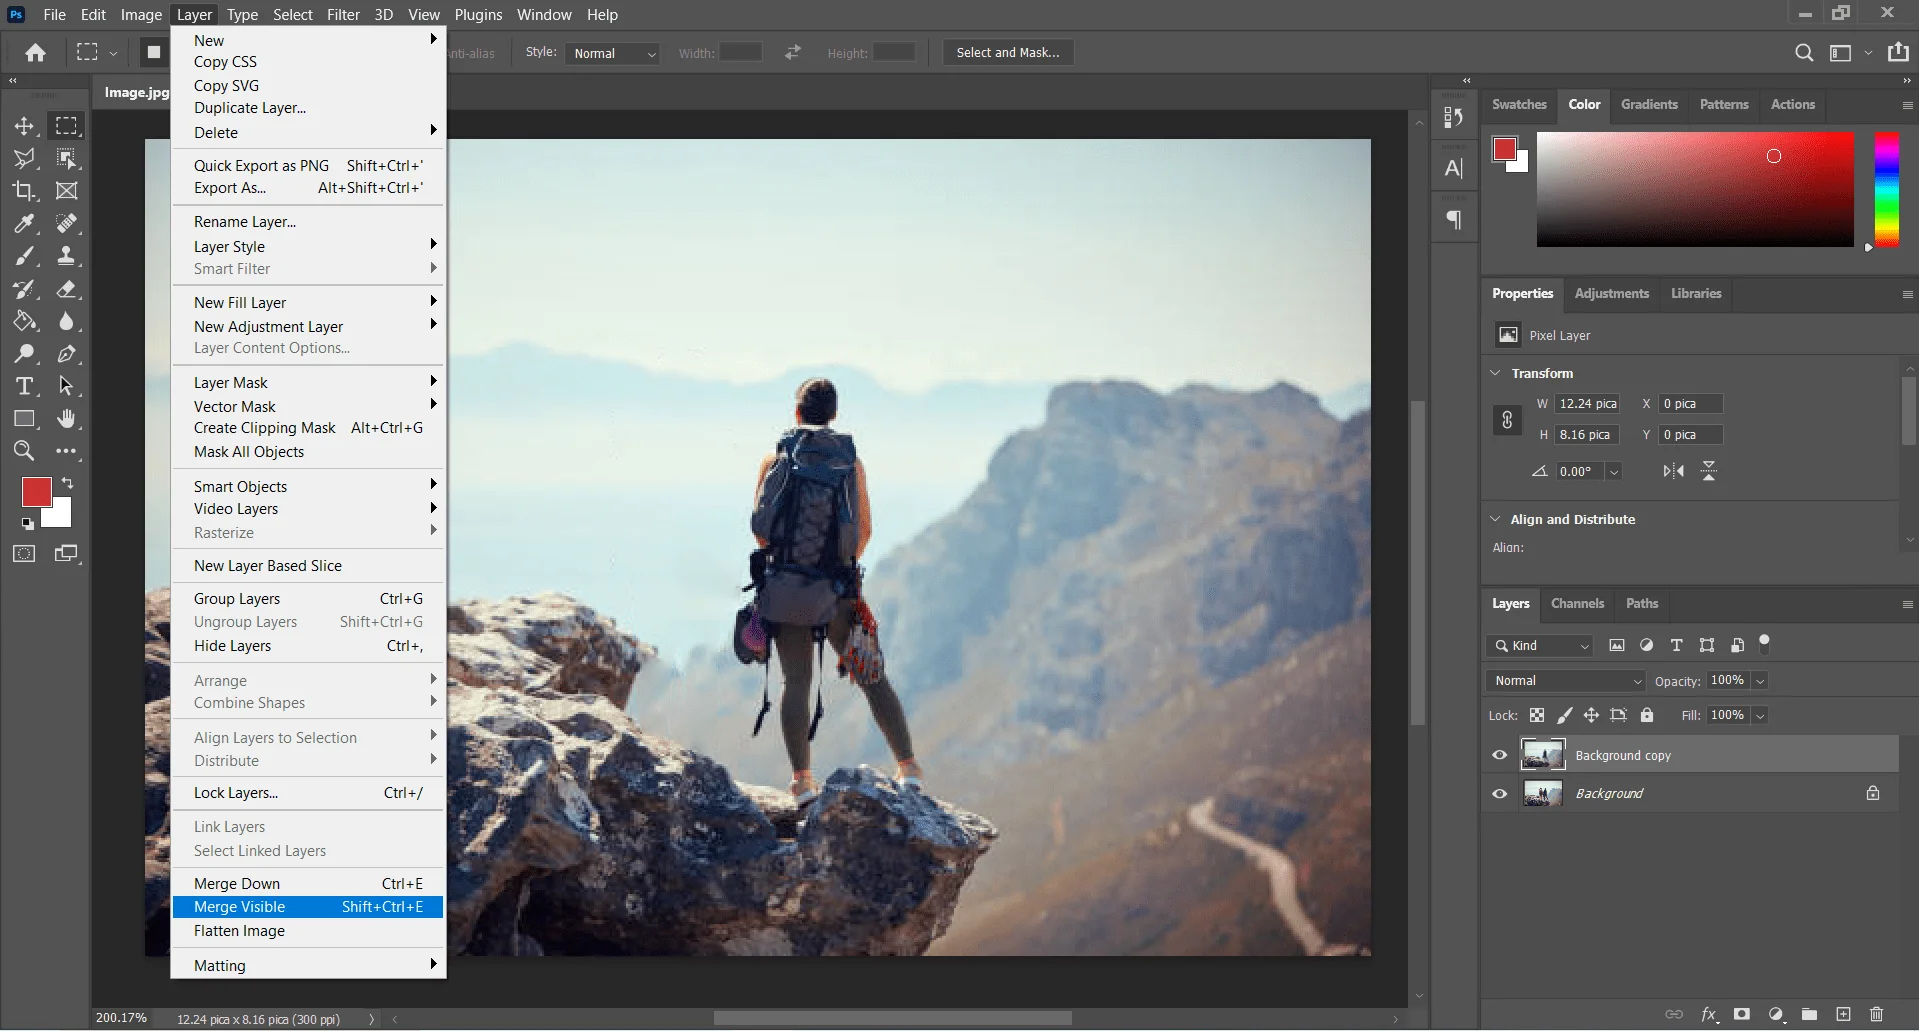The width and height of the screenshot is (1919, 1031).
Task: Open the Kind filter dropdown
Action: (x=1540, y=645)
